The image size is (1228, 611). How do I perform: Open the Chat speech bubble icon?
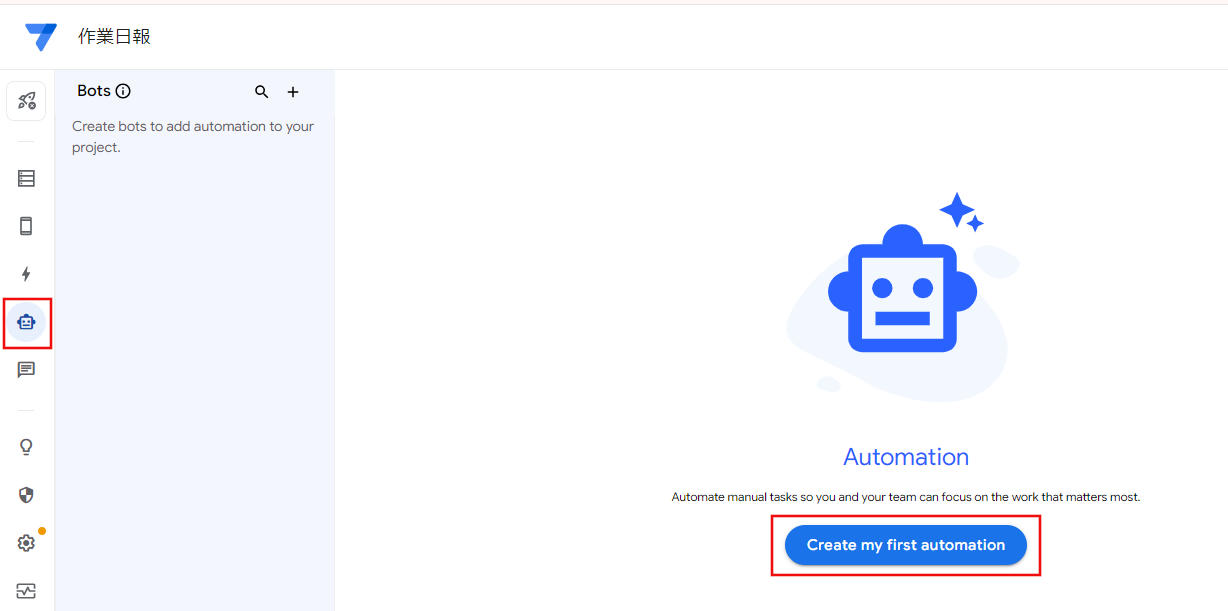point(26,370)
